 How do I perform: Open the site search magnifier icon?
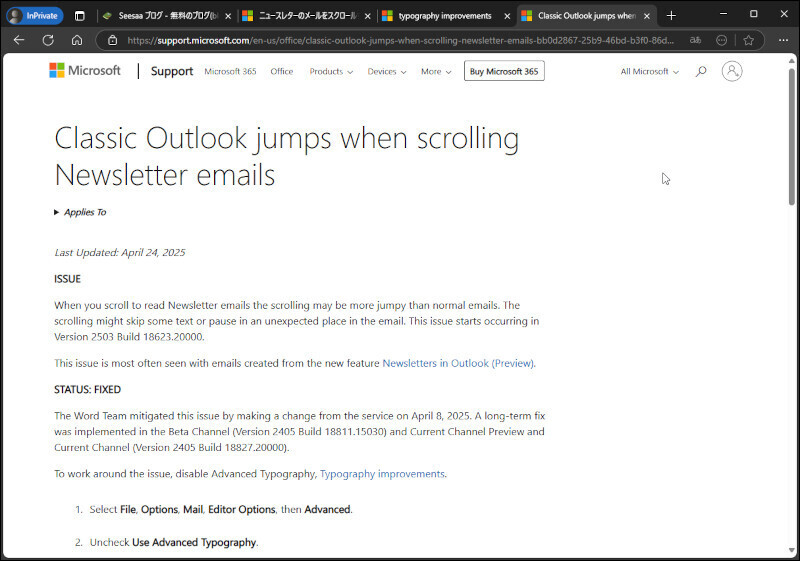point(701,71)
